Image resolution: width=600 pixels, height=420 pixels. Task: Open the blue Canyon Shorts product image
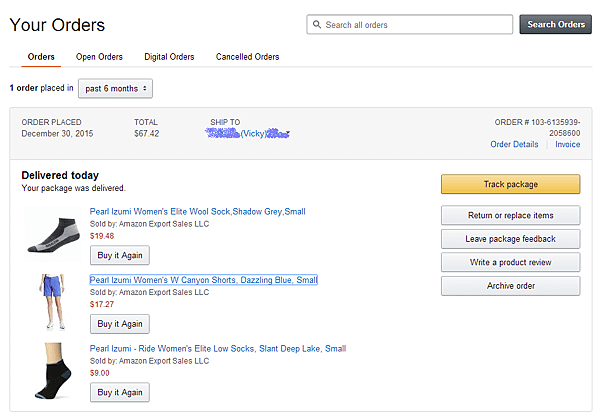tap(53, 302)
